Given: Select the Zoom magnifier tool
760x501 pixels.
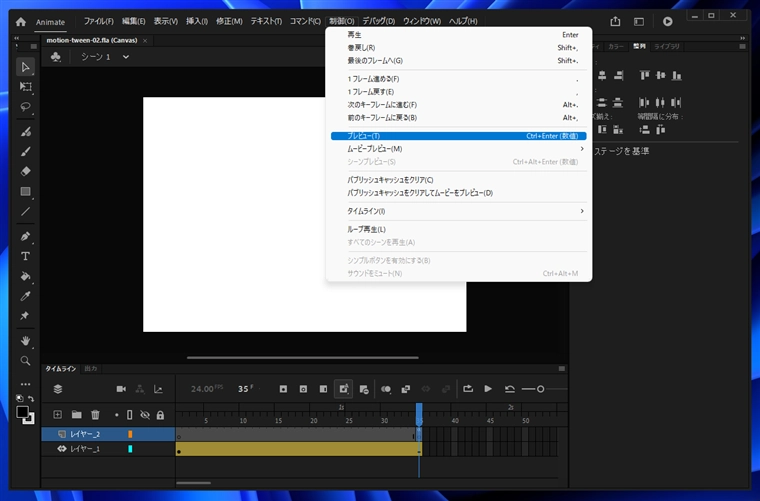Looking at the screenshot, I should pos(25,360).
